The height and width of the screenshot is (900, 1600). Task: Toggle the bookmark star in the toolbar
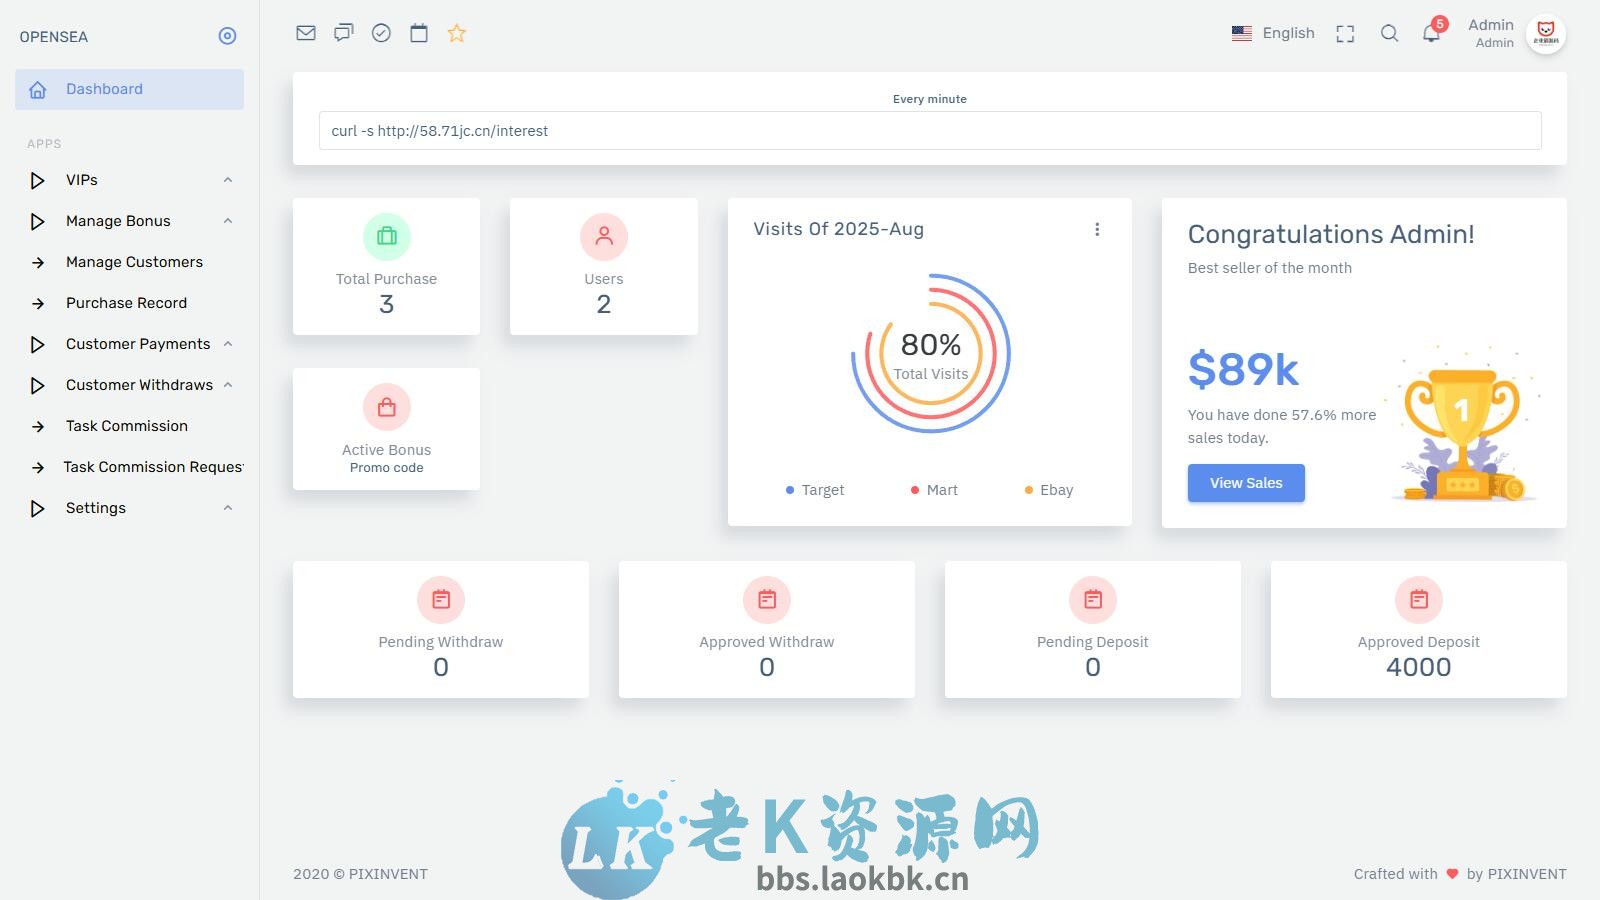click(x=457, y=32)
